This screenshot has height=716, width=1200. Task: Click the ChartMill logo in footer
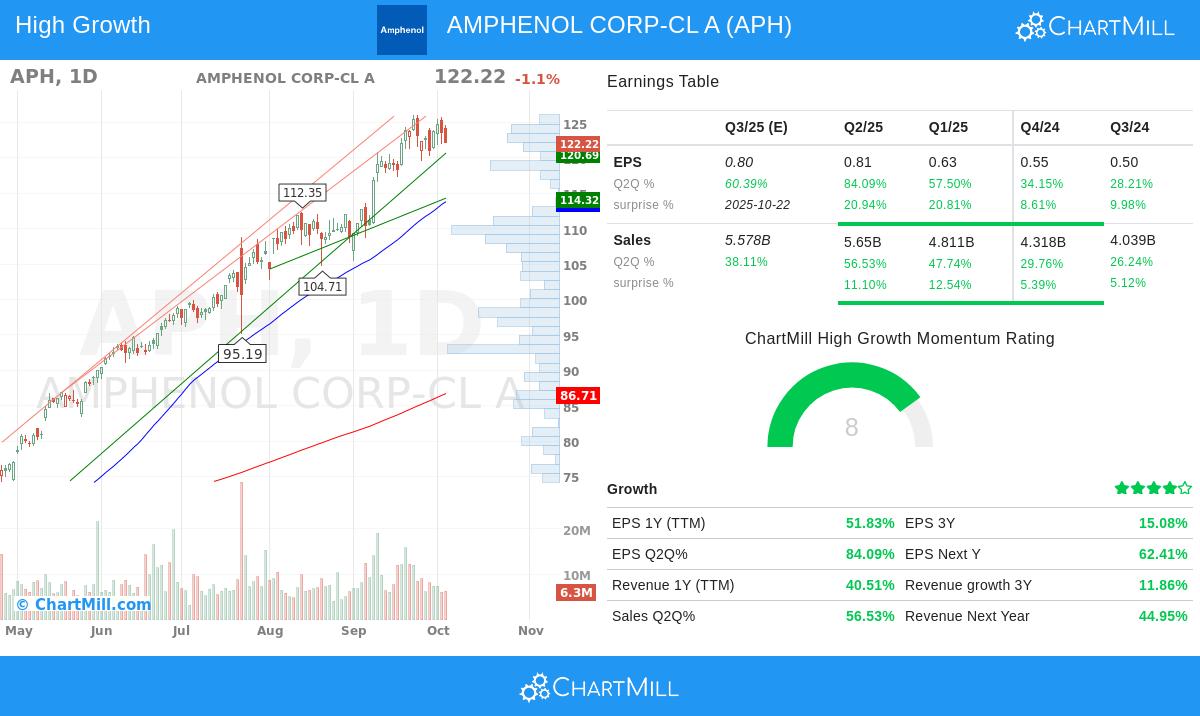599,688
